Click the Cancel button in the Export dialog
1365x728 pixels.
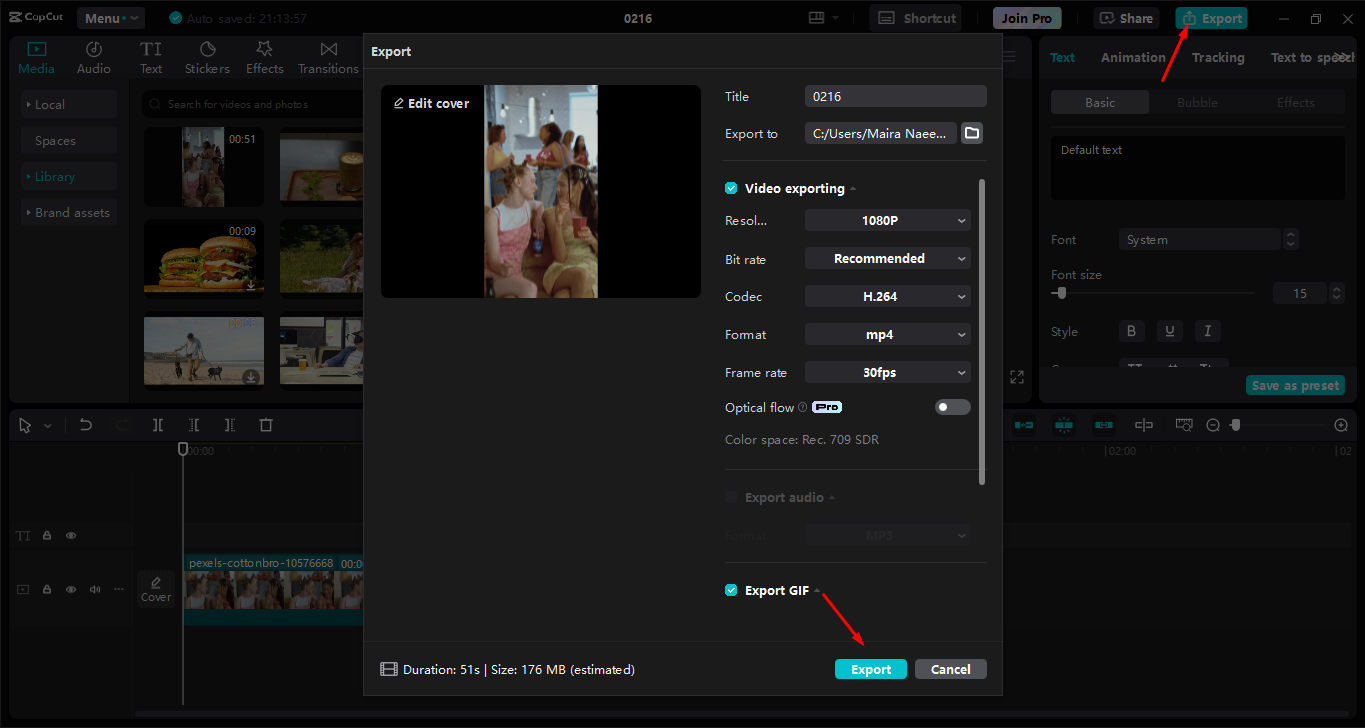tap(950, 668)
